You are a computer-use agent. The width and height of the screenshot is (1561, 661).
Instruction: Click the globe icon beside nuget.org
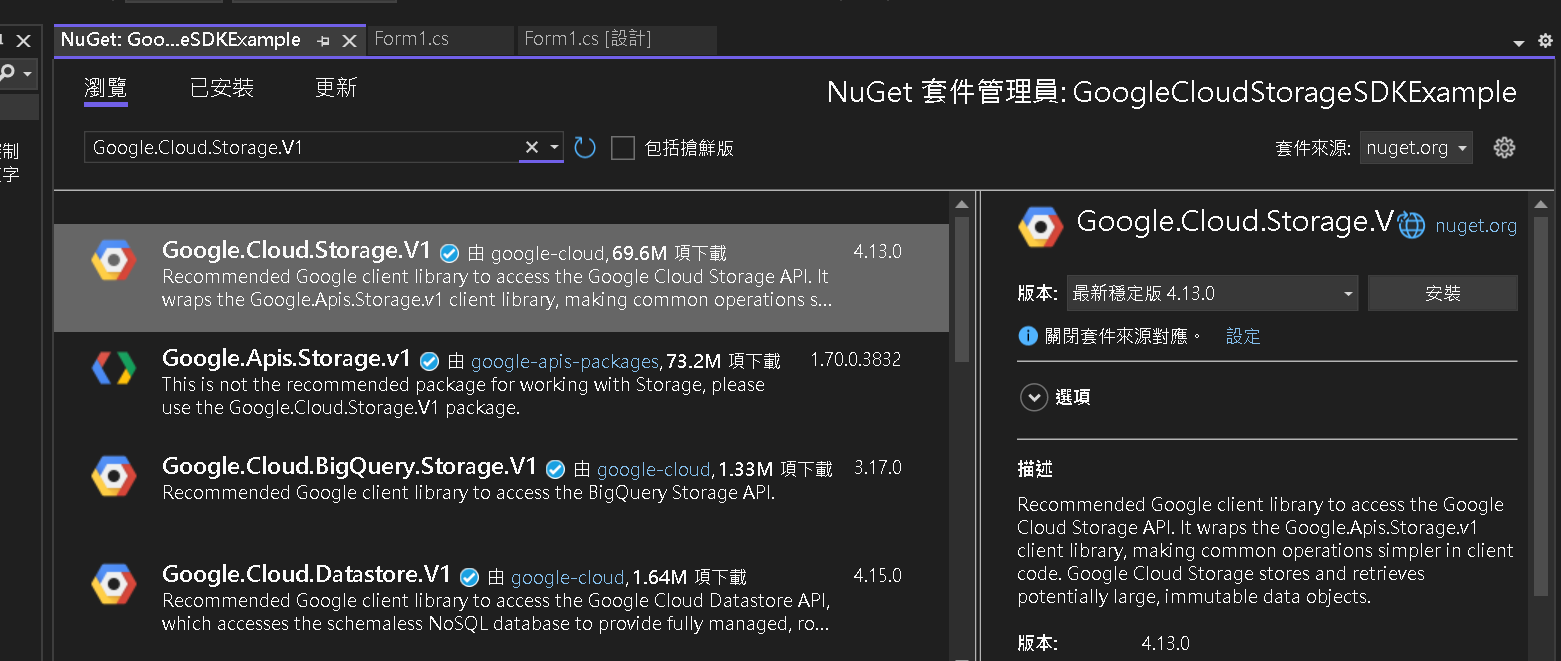click(1411, 226)
